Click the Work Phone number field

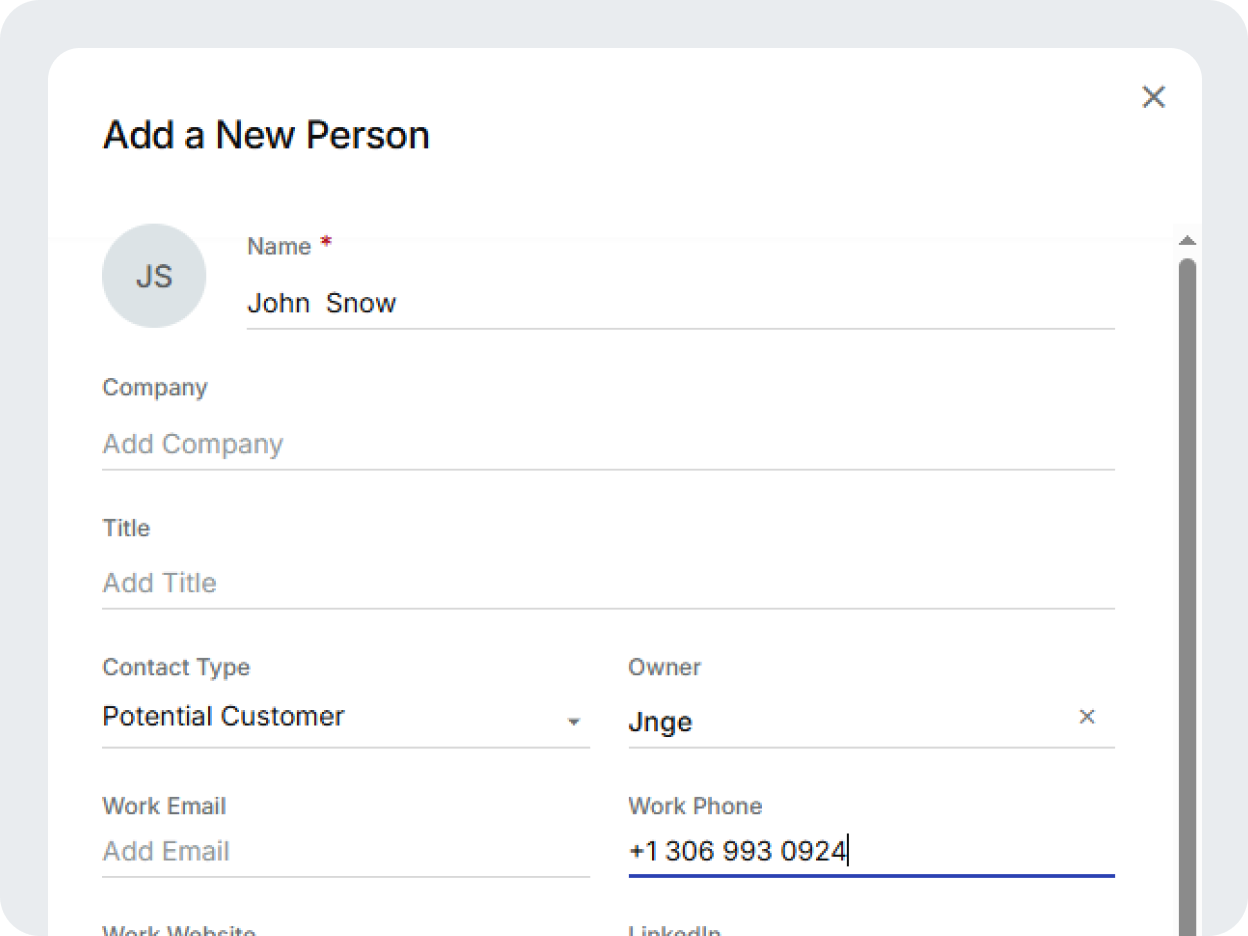pyautogui.click(x=870, y=852)
